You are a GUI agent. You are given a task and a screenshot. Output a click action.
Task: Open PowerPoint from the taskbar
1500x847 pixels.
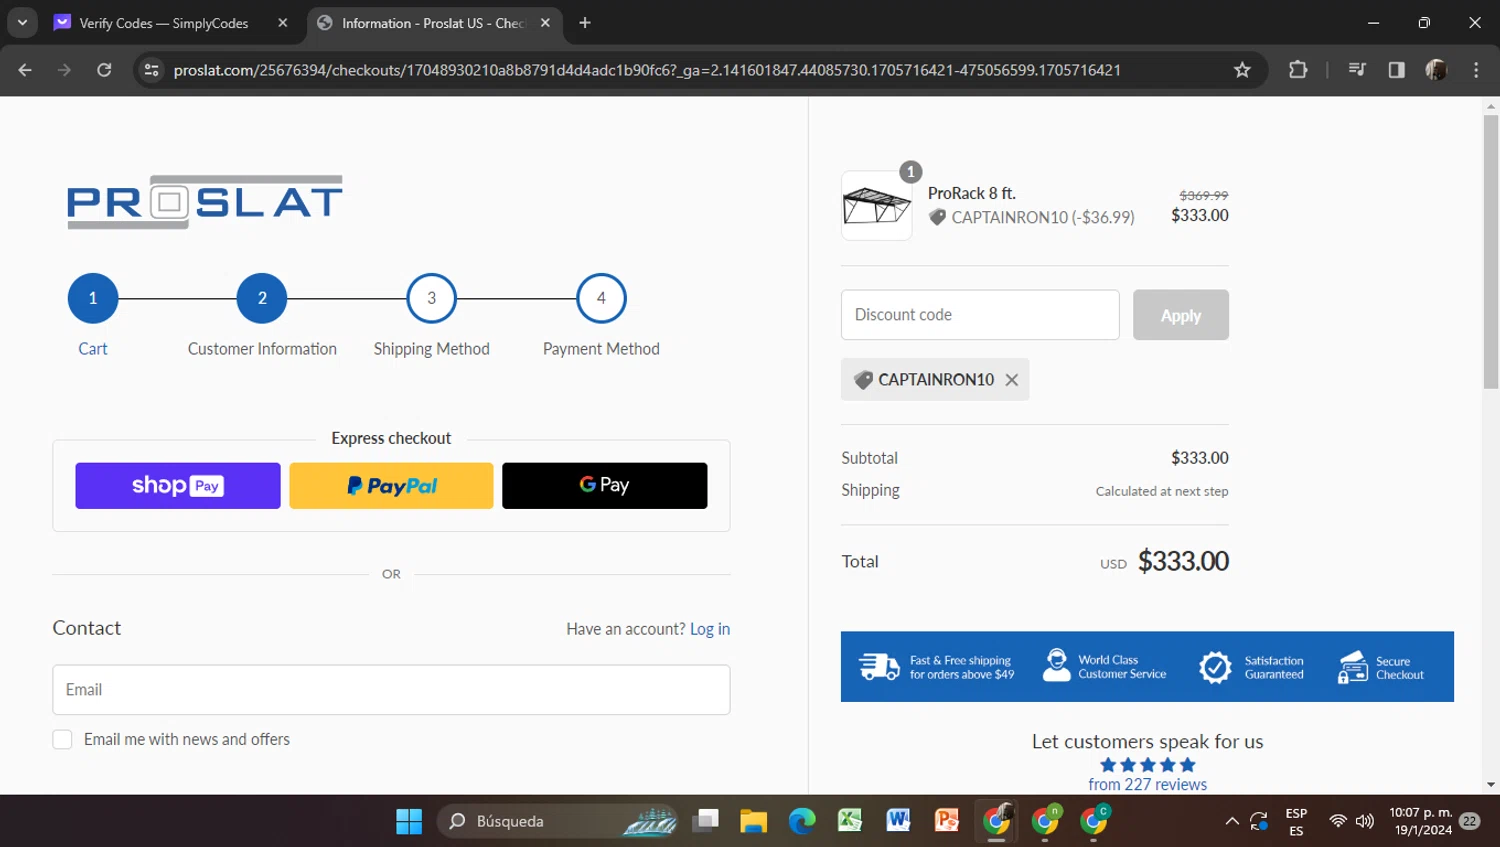pyautogui.click(x=946, y=821)
